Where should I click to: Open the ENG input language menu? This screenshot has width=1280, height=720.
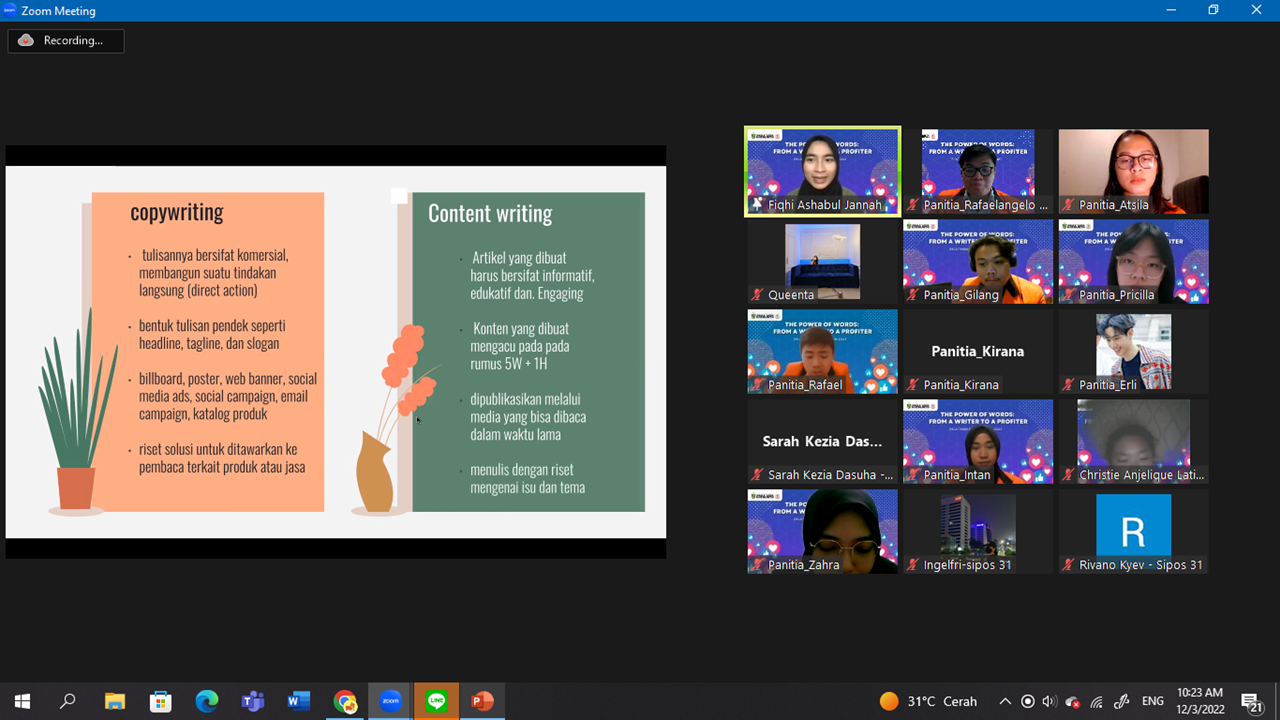pyautogui.click(x=1153, y=701)
